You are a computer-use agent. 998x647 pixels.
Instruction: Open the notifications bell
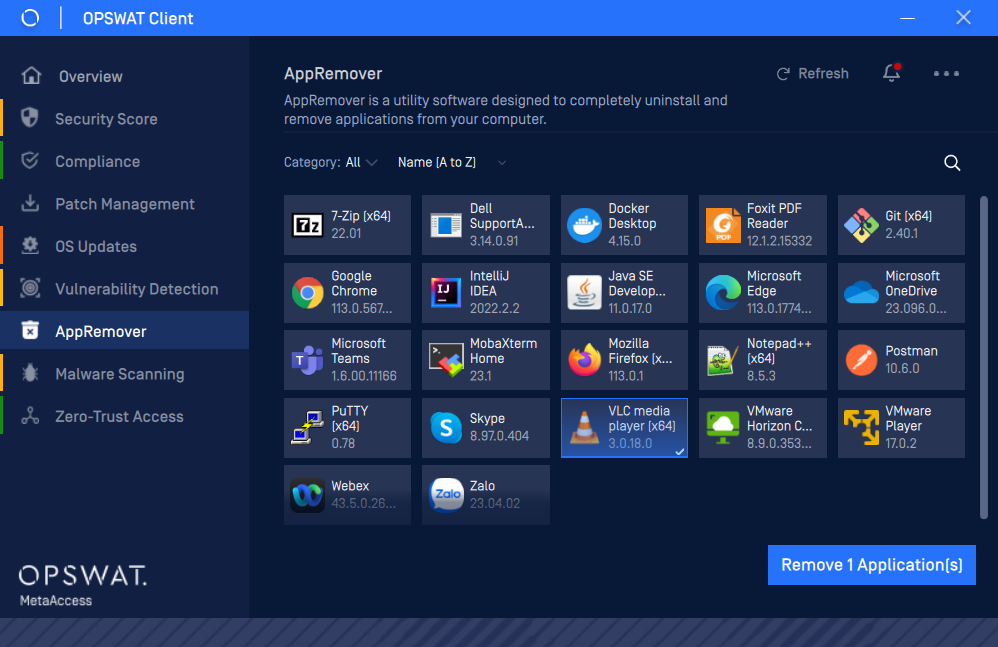(892, 73)
